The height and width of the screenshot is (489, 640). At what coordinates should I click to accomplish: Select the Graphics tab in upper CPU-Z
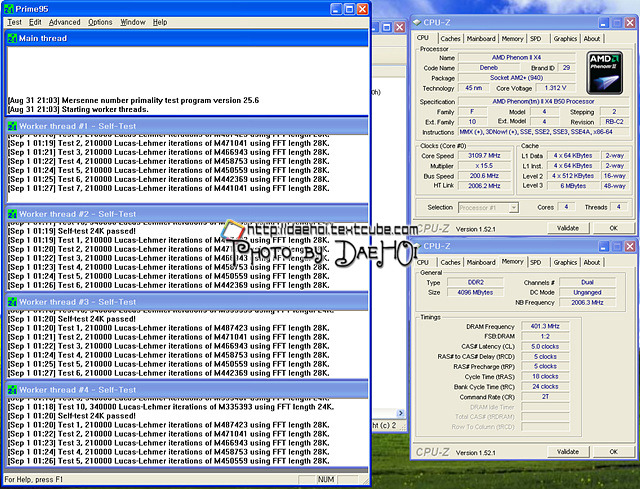(x=565, y=38)
